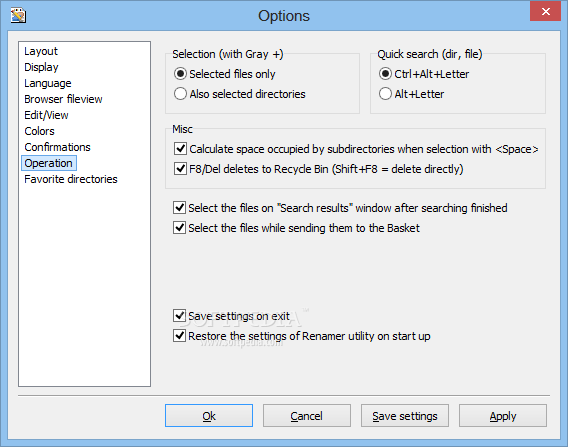568x447 pixels.
Task: Switch to the Language section
Action: click(47, 83)
